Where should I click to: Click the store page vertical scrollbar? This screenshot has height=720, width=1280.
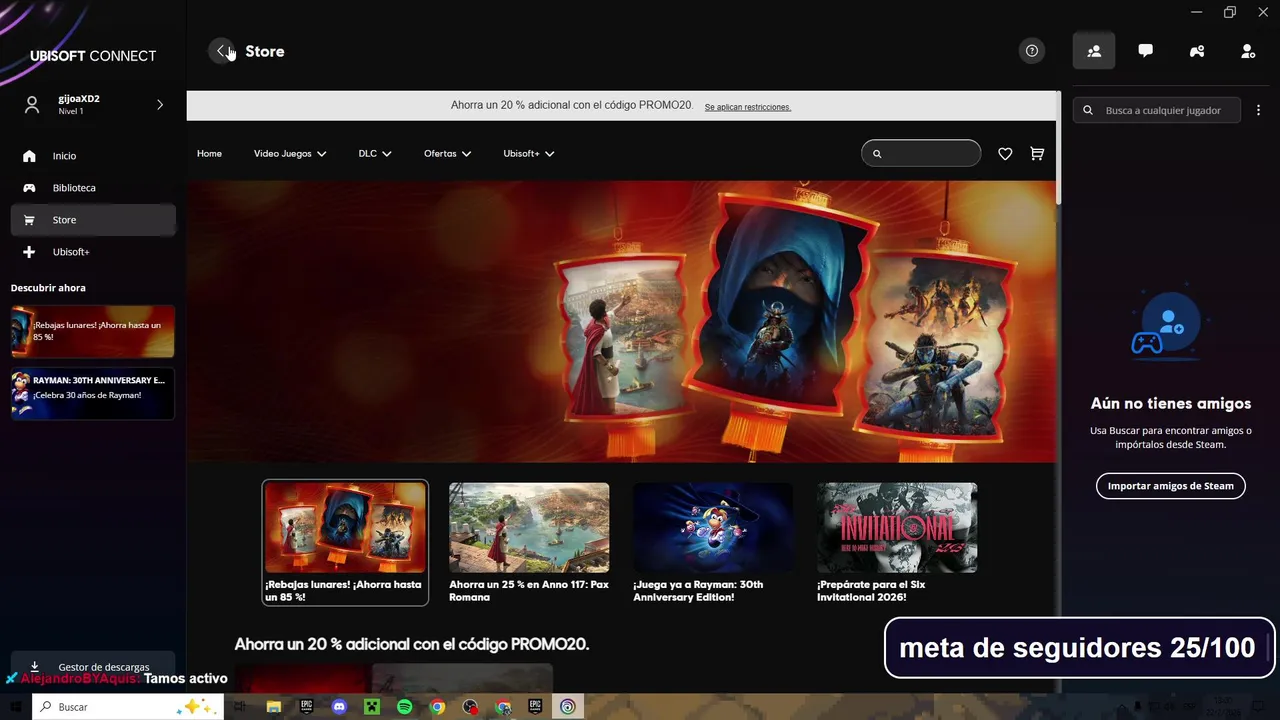pos(1058,150)
